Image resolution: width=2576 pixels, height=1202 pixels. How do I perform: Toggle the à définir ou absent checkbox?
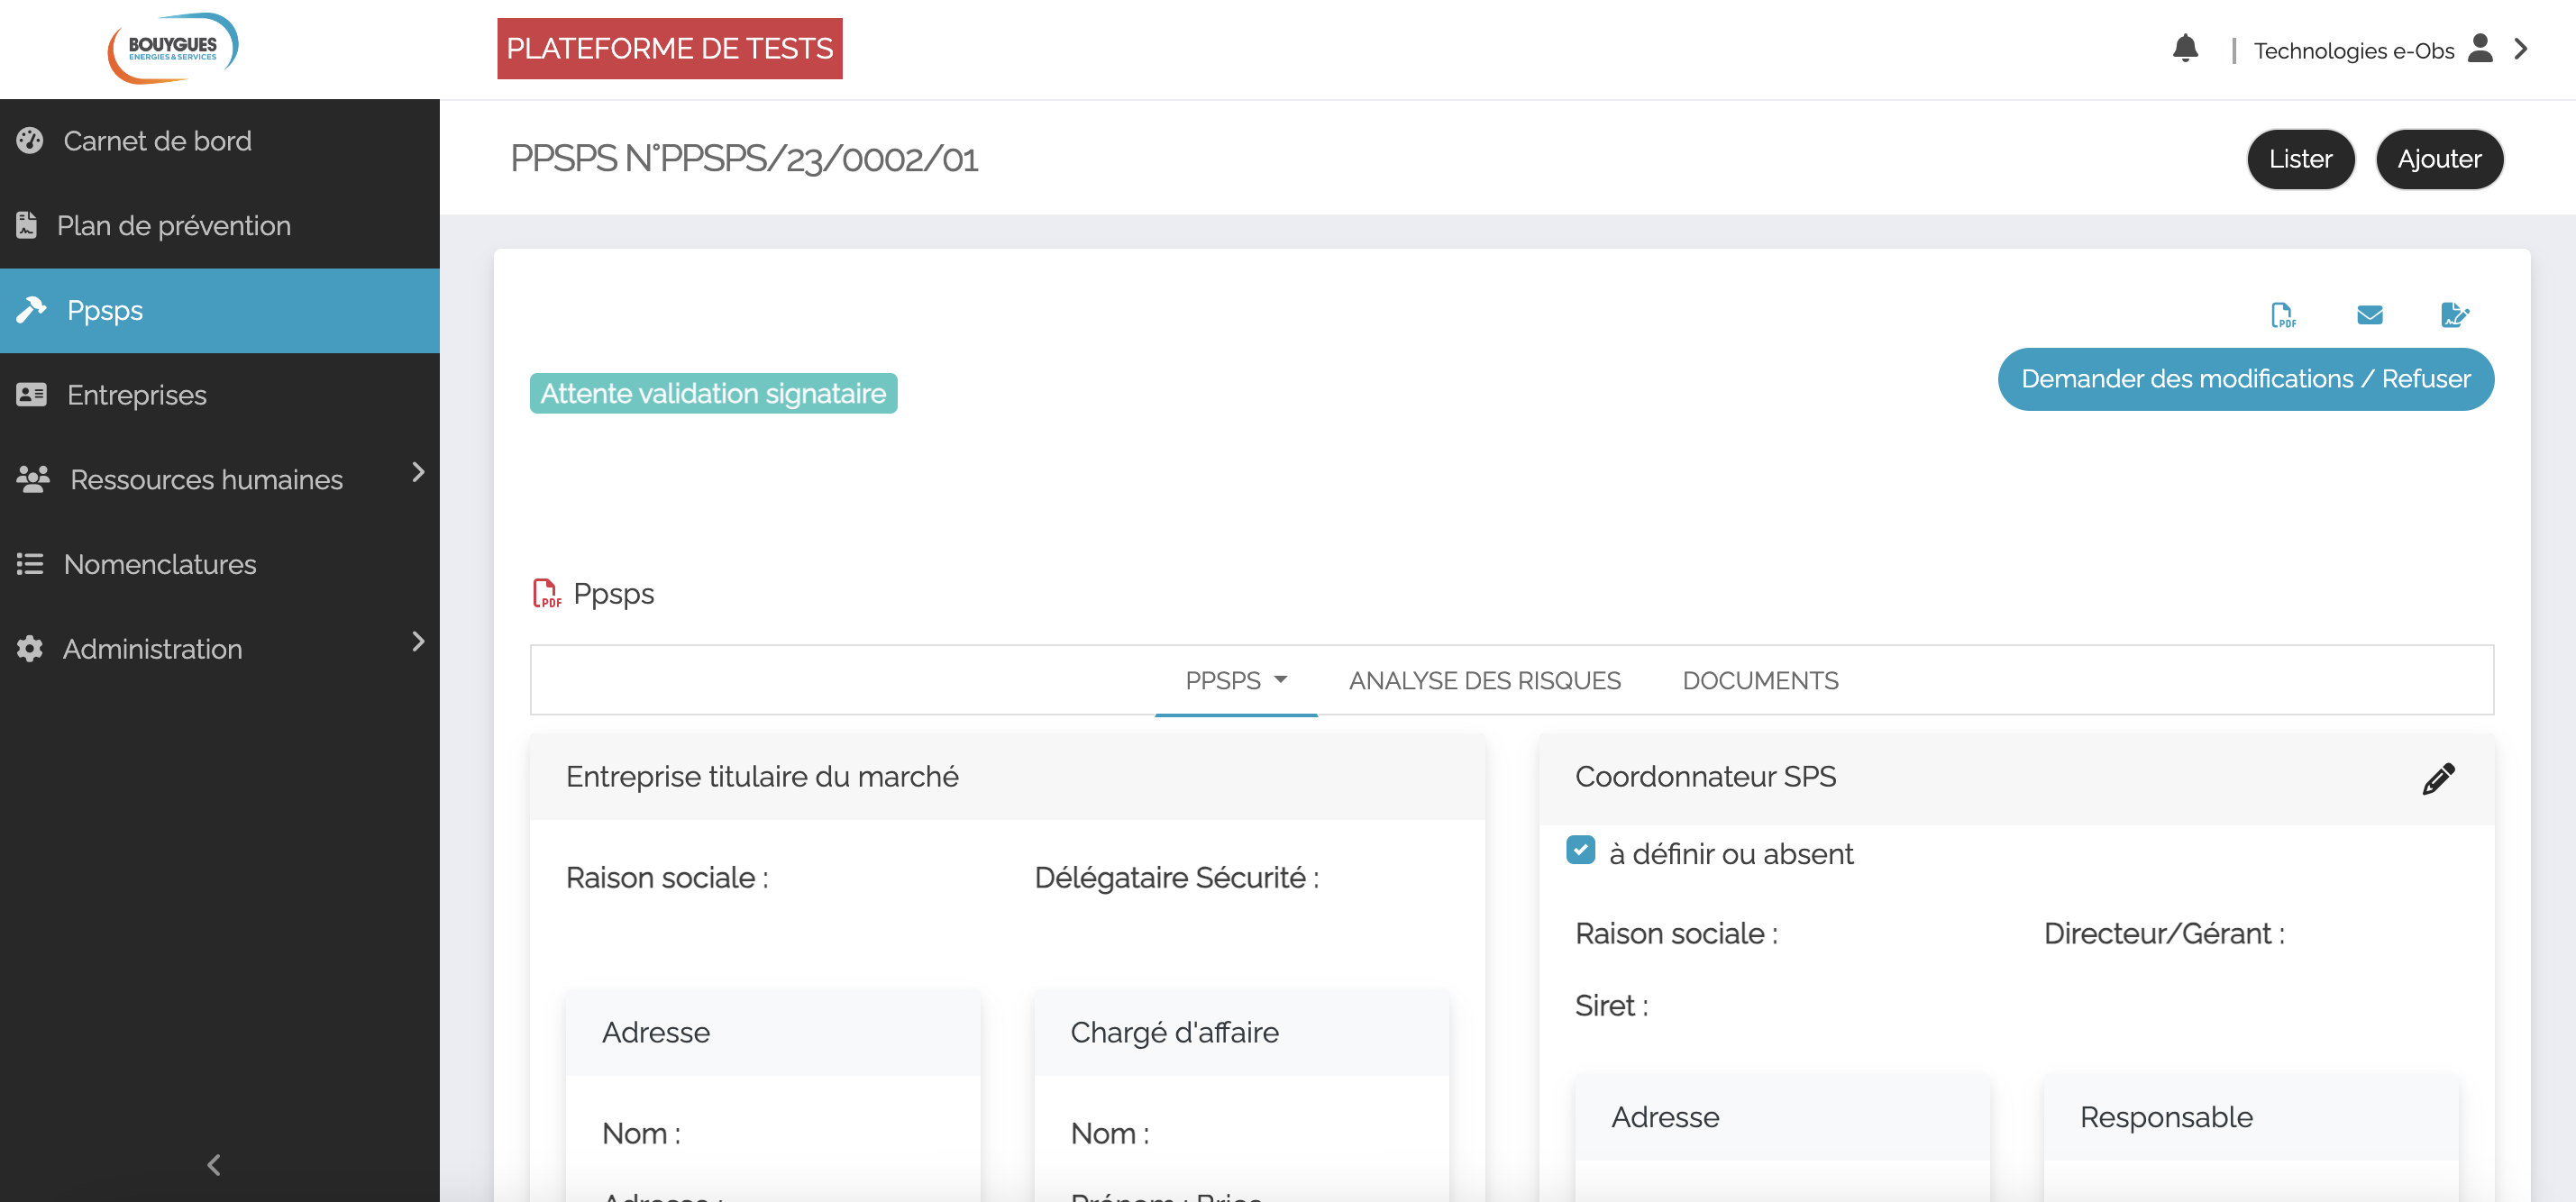(x=1580, y=850)
